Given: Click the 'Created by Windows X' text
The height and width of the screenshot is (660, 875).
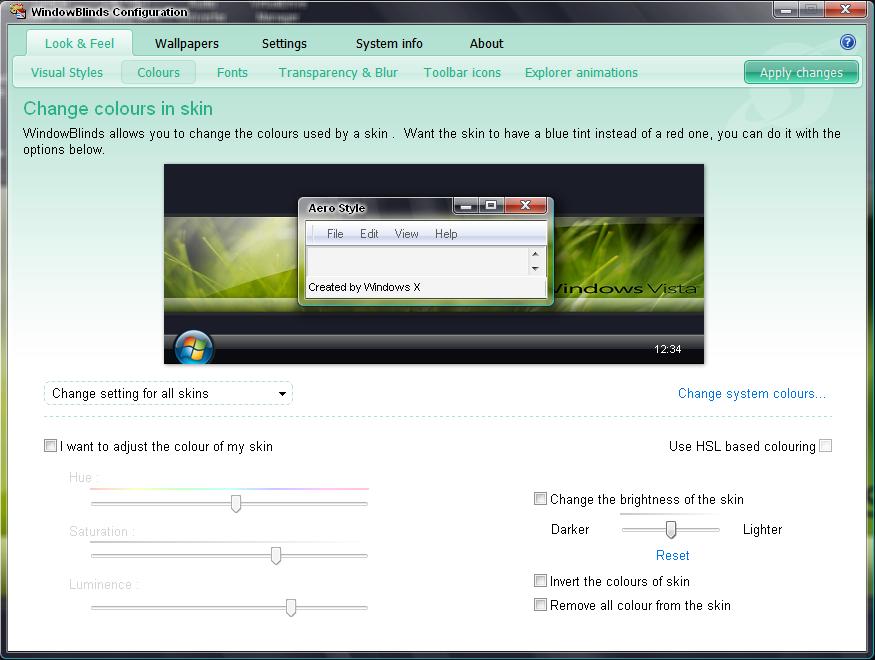Looking at the screenshot, I should click(x=364, y=287).
